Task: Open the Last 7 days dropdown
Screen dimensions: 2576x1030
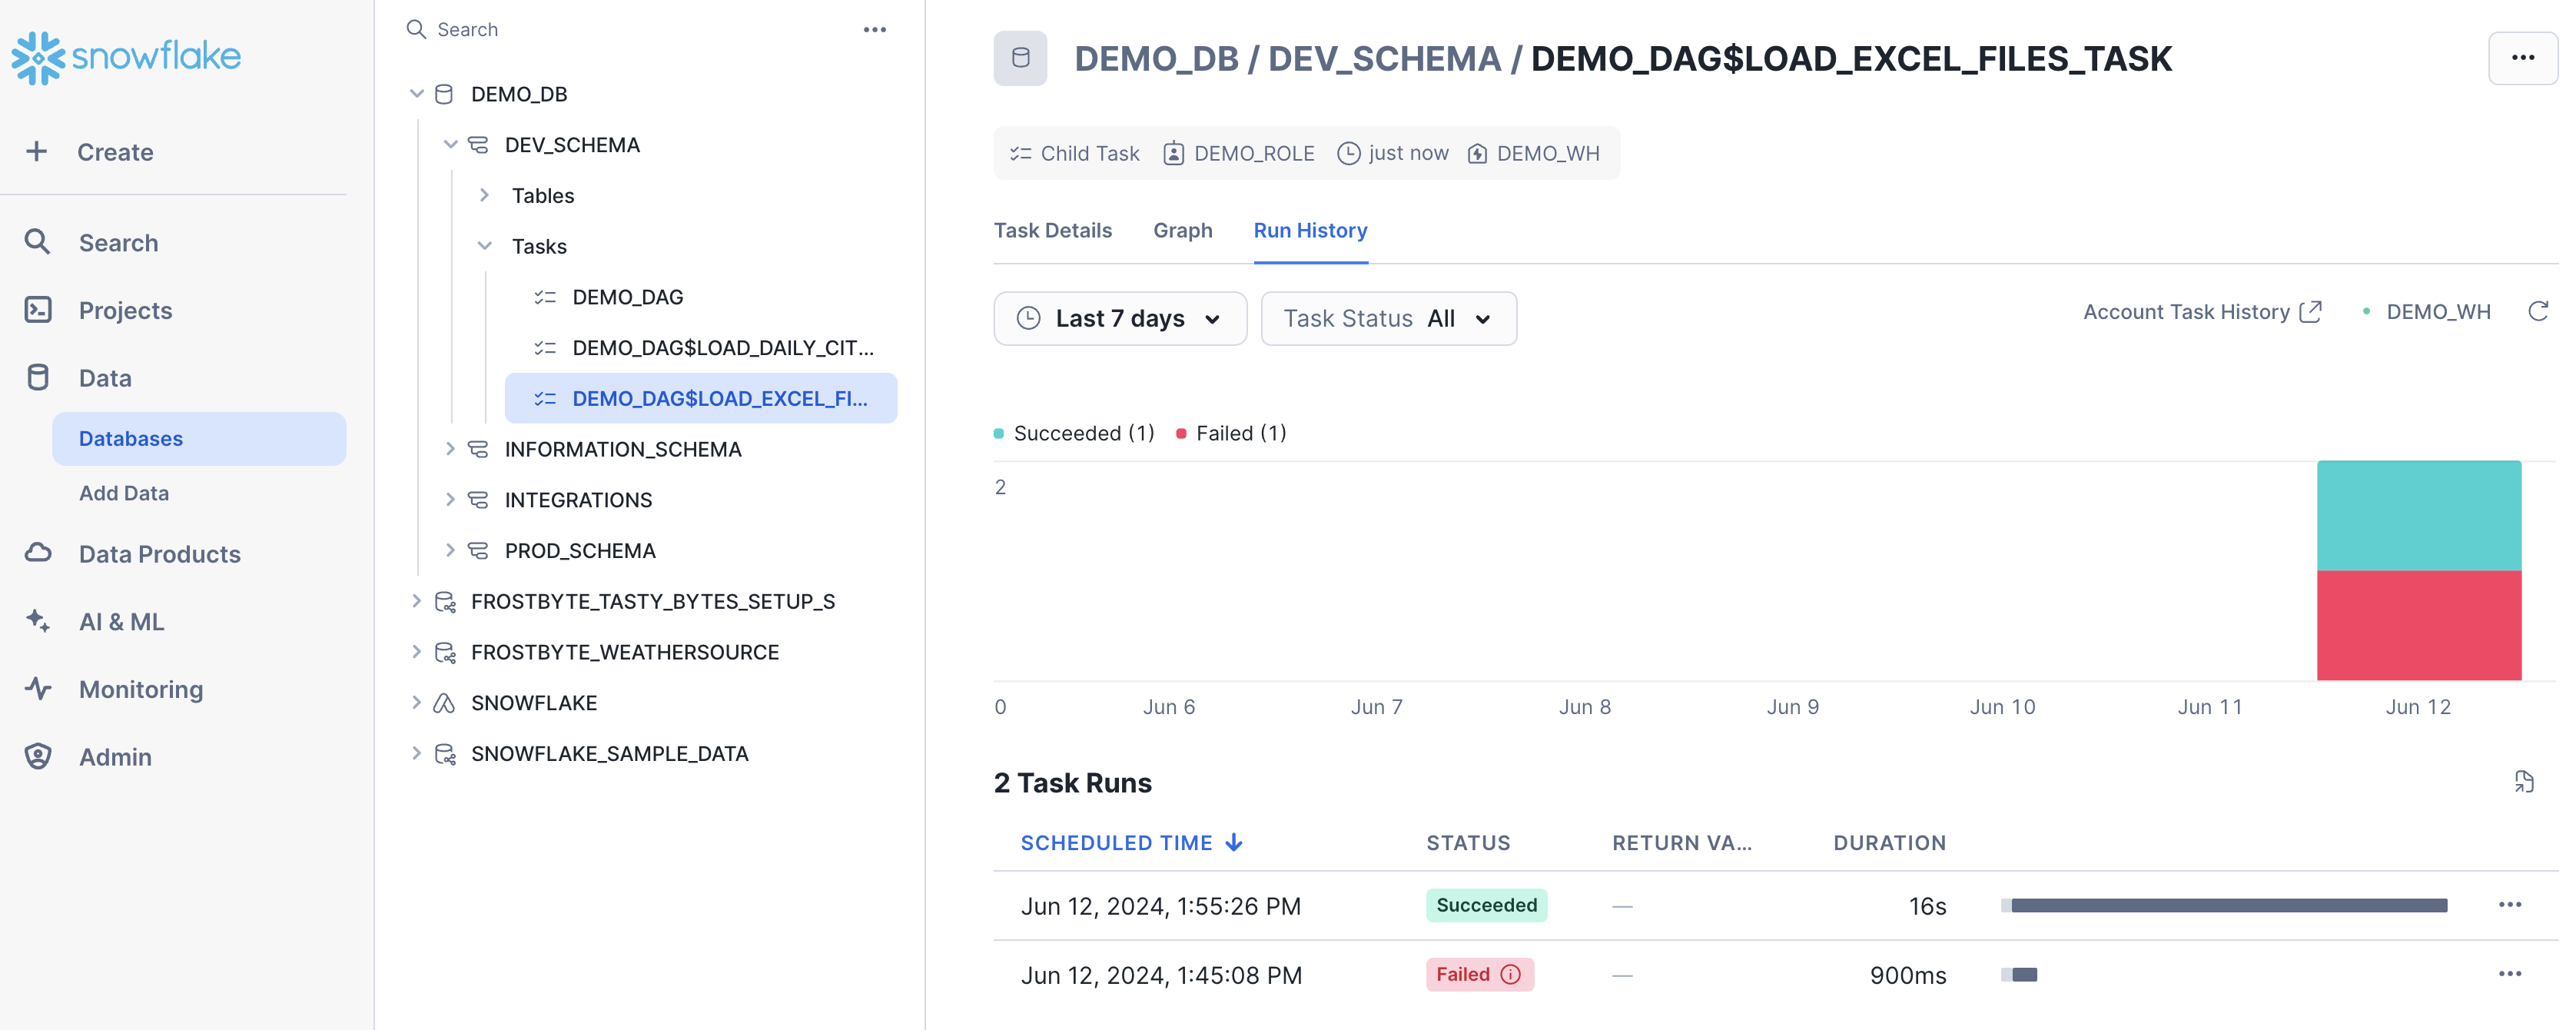Action: tap(1120, 319)
